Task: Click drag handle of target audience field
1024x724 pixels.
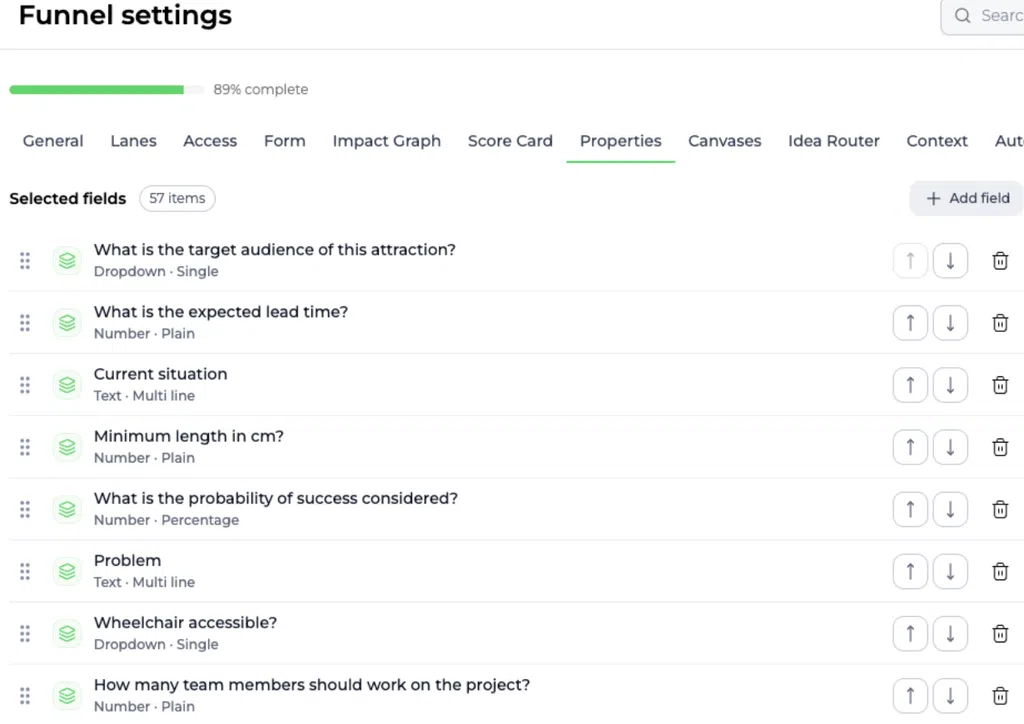Action: [x=25, y=261]
